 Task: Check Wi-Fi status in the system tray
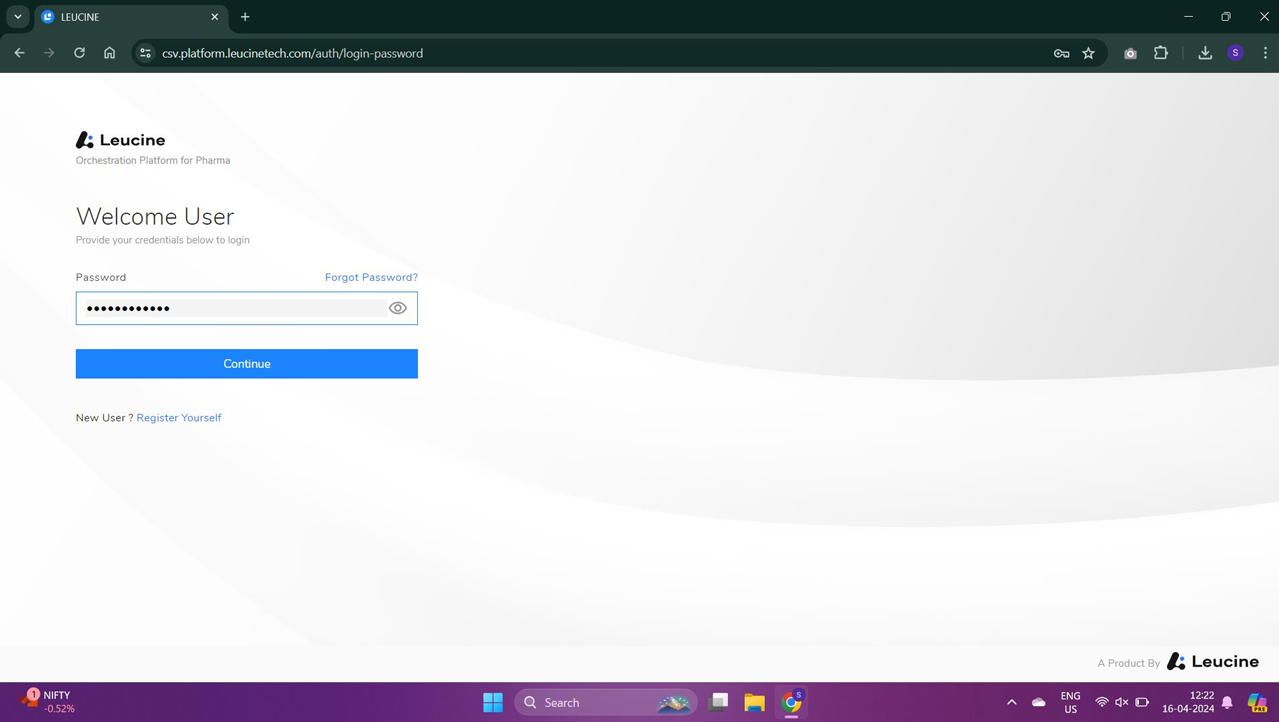[x=1101, y=702]
